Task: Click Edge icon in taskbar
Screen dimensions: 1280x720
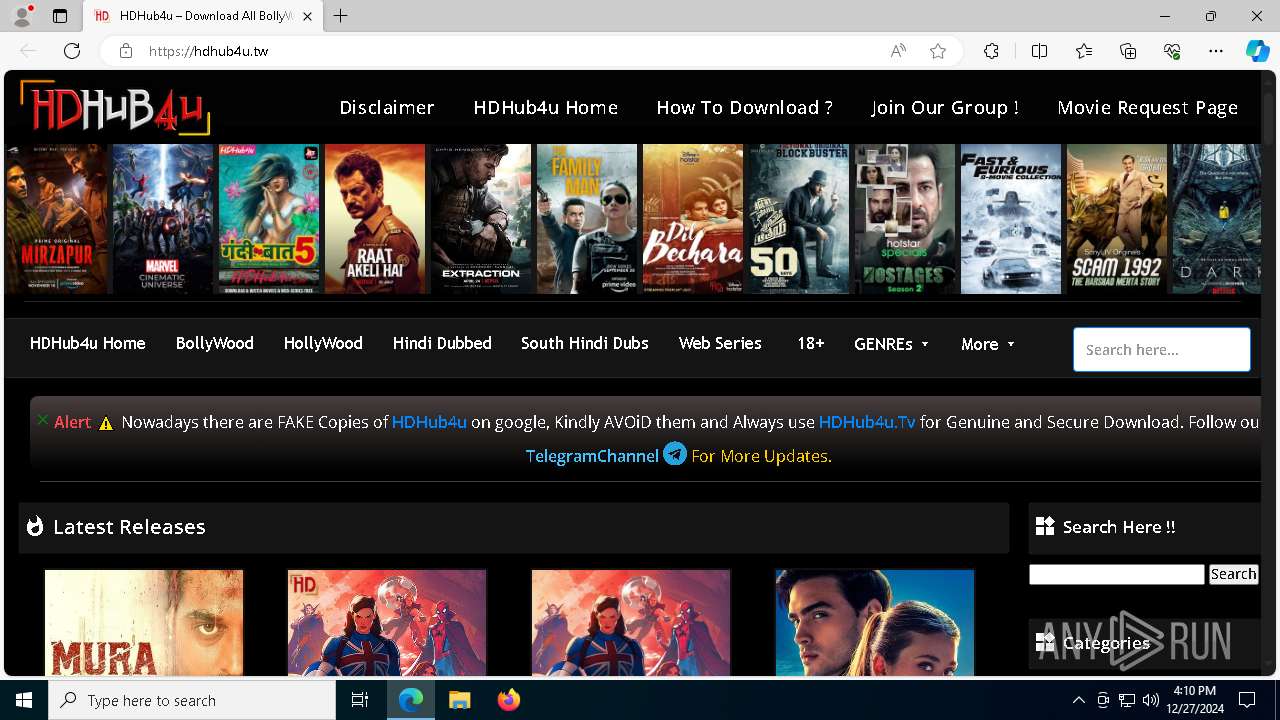Action: 411,700
